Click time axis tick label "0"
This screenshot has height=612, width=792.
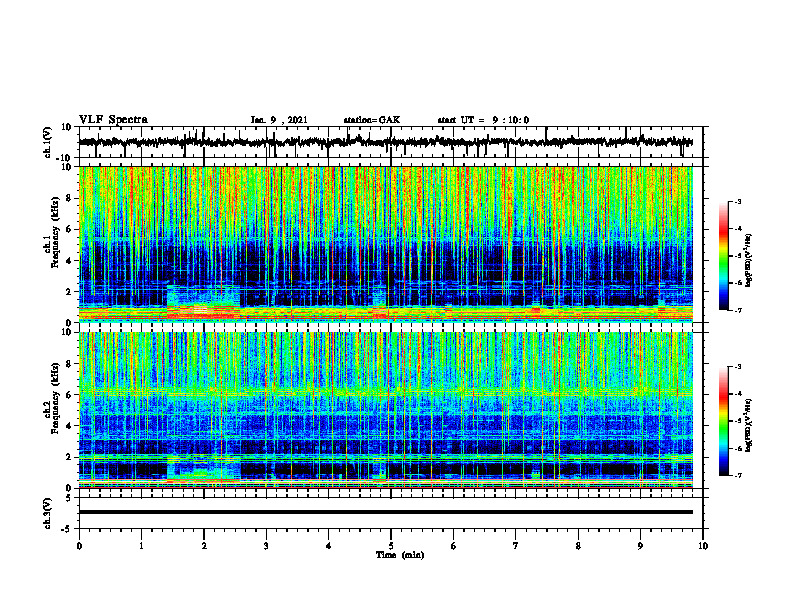(79, 546)
